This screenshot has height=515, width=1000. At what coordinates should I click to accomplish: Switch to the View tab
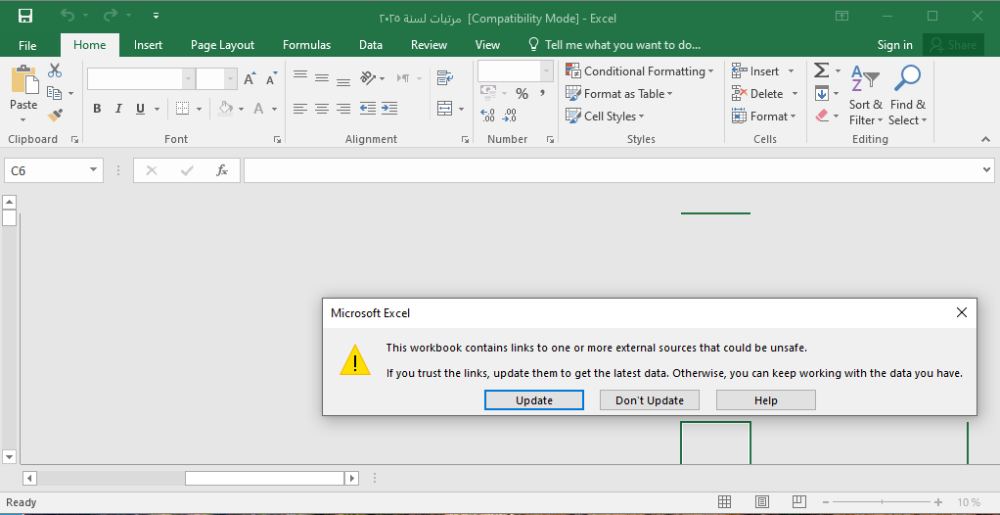pos(487,45)
